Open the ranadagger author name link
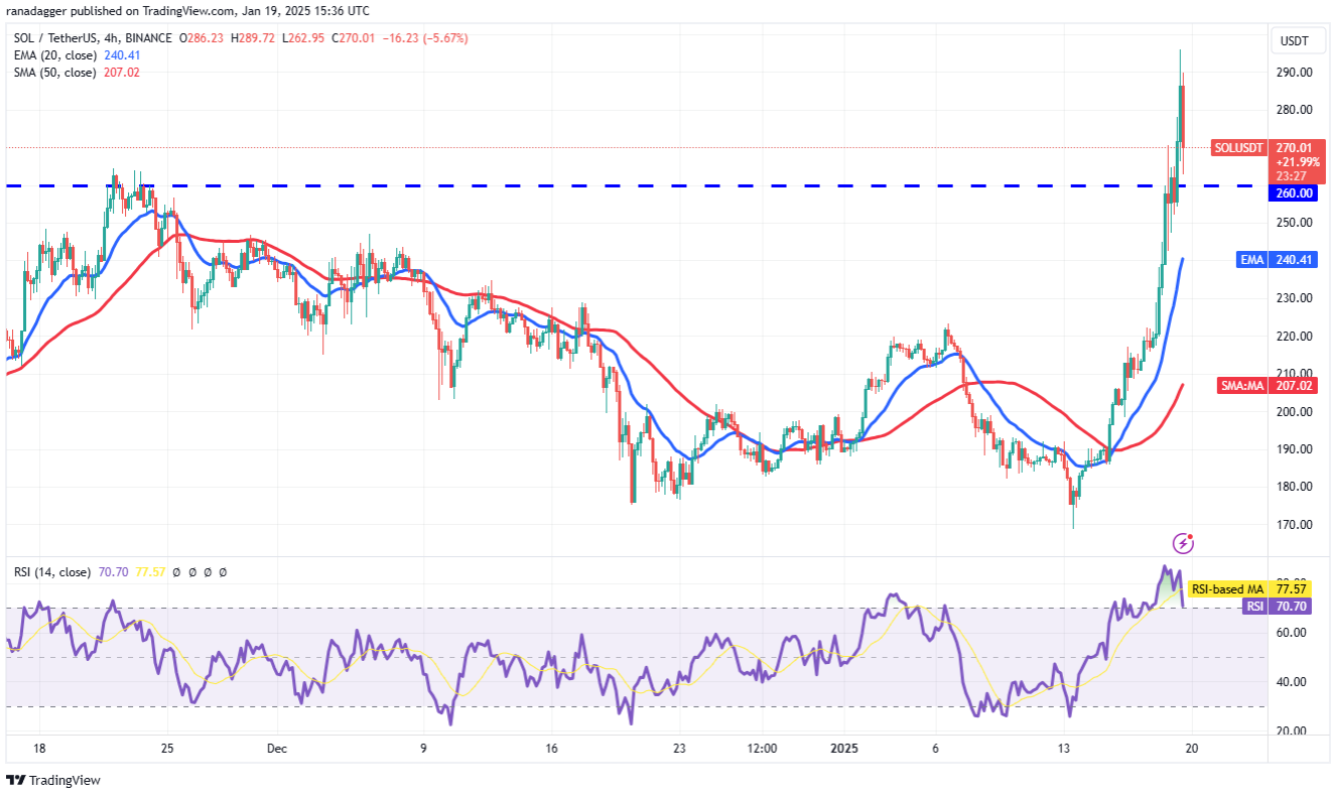This screenshot has height=795, width=1338. [39, 11]
